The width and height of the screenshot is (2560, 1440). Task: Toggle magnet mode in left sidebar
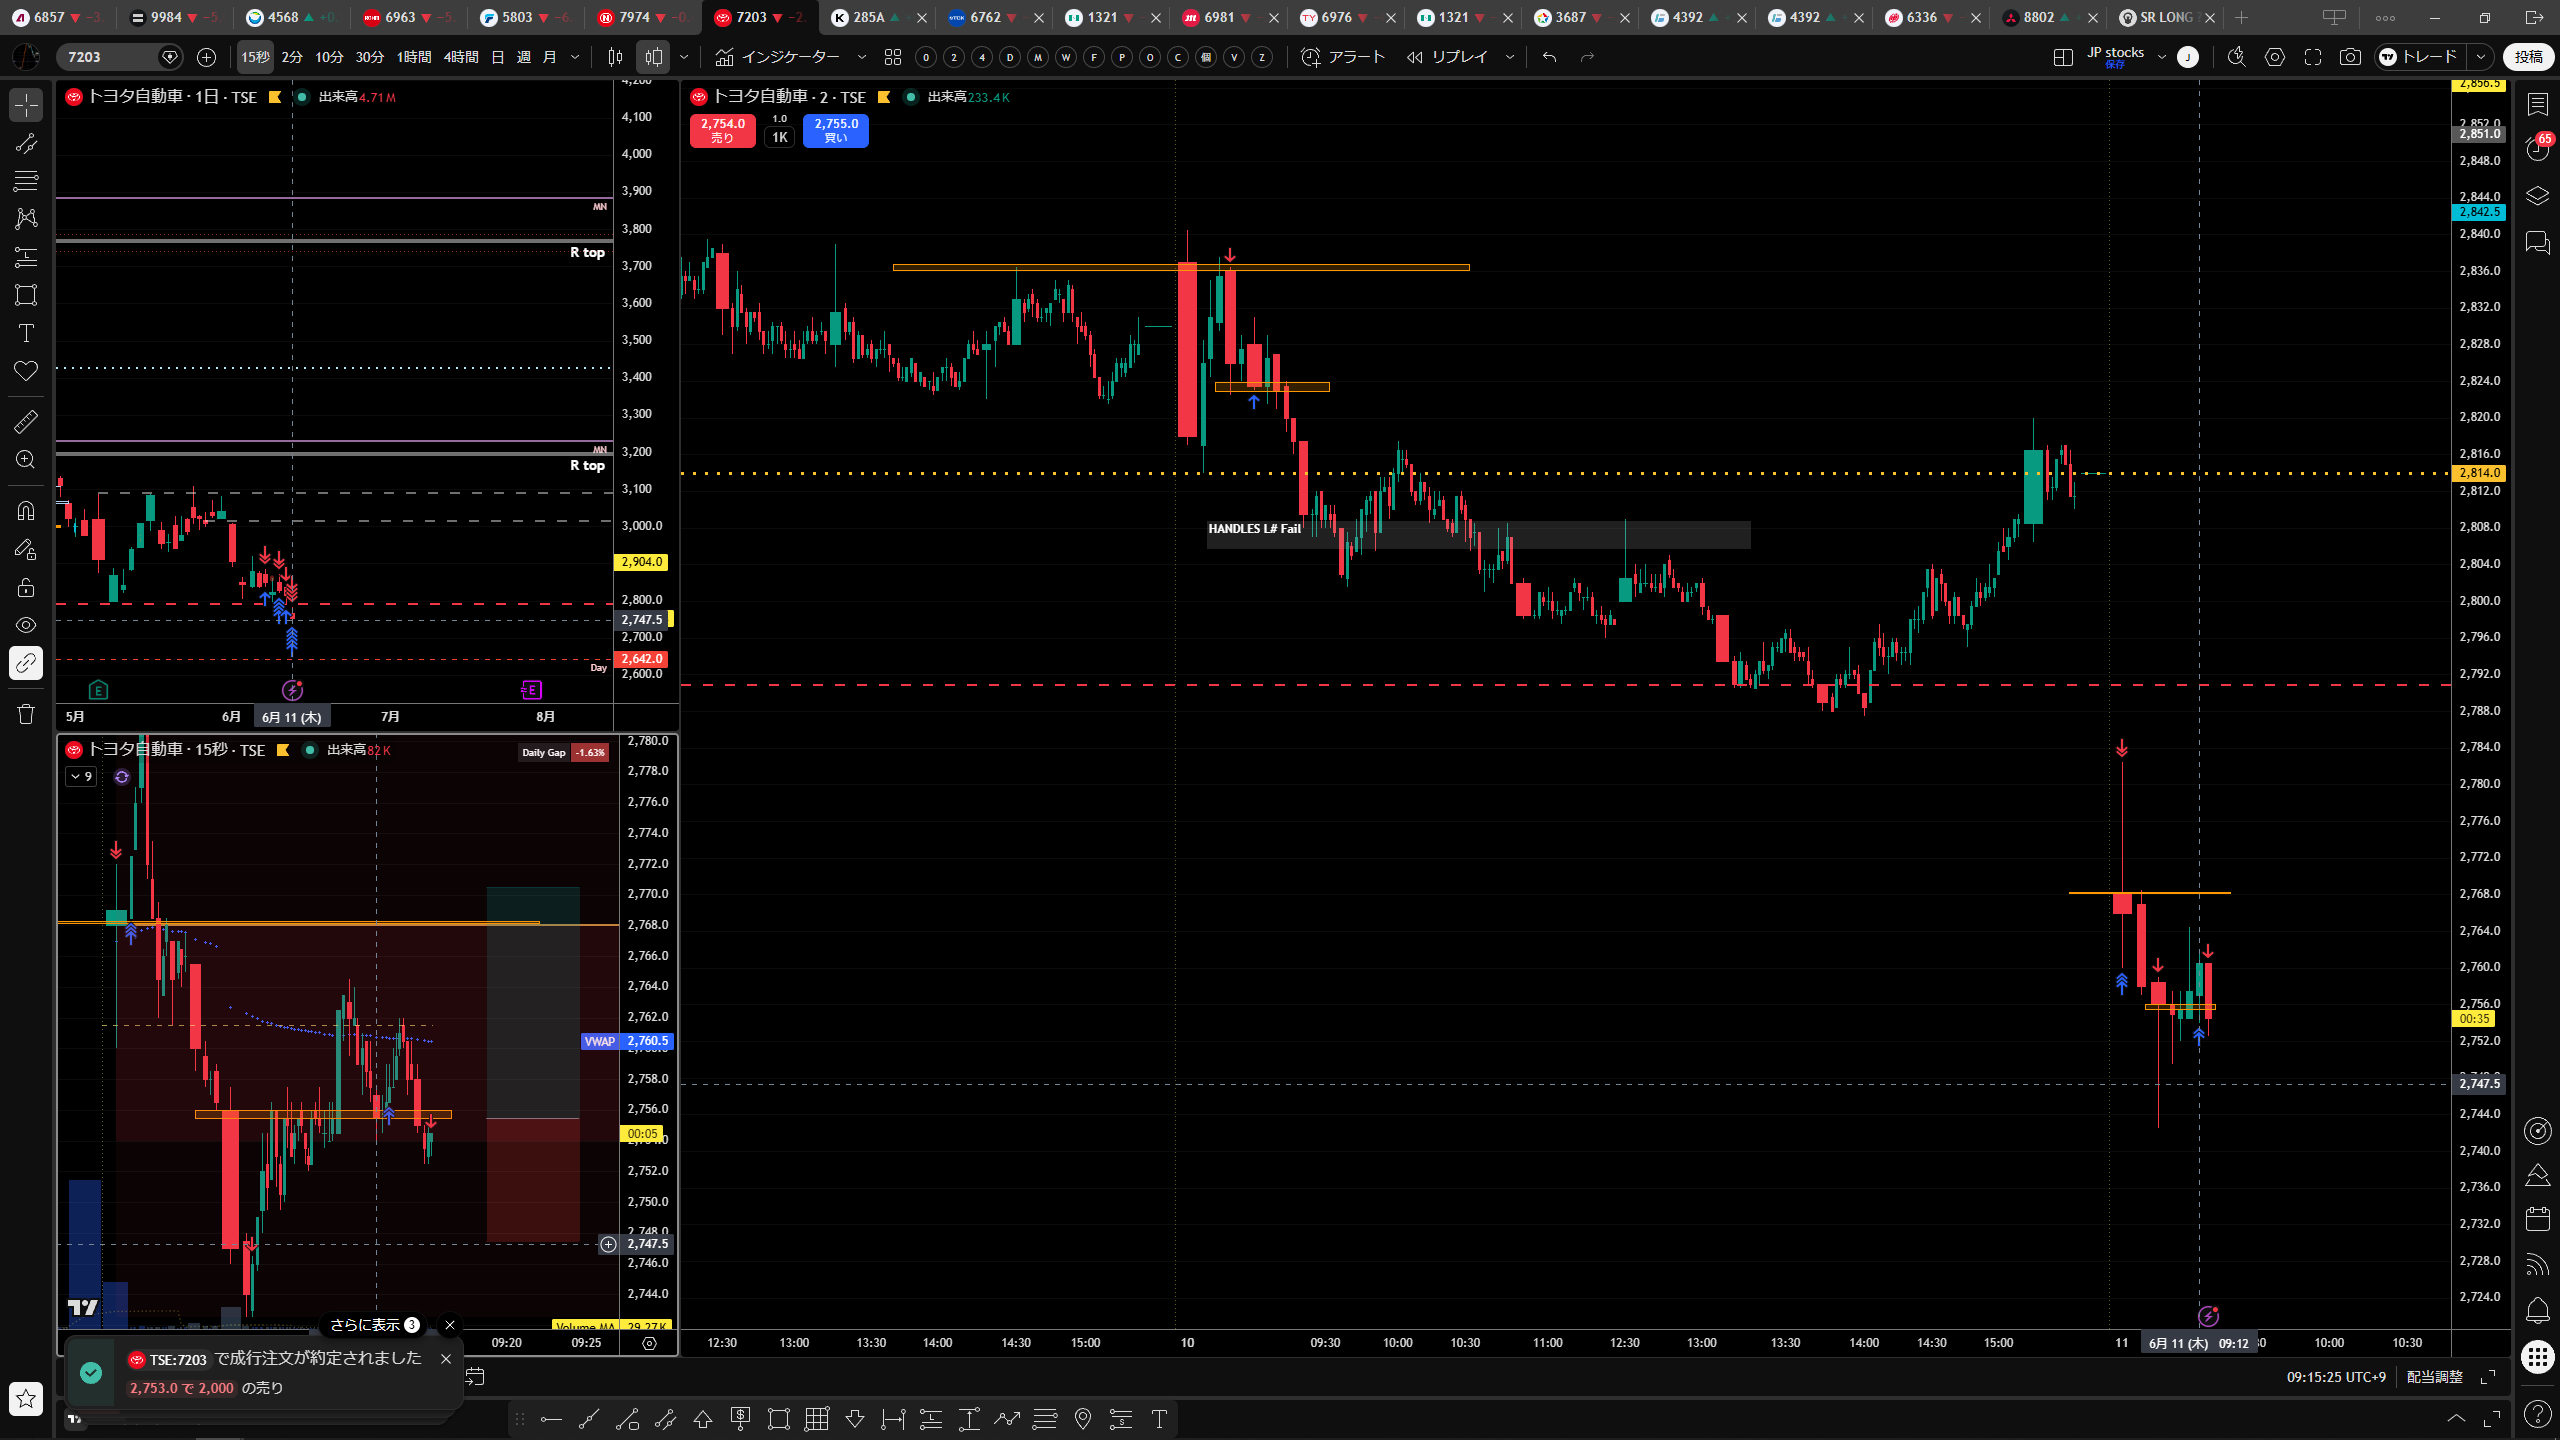pos(26,511)
